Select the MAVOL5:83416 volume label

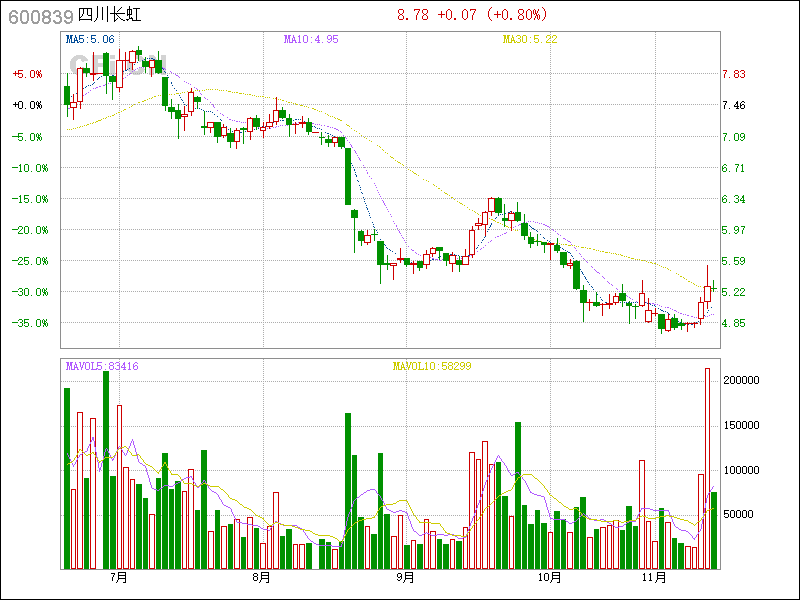(x=102, y=367)
